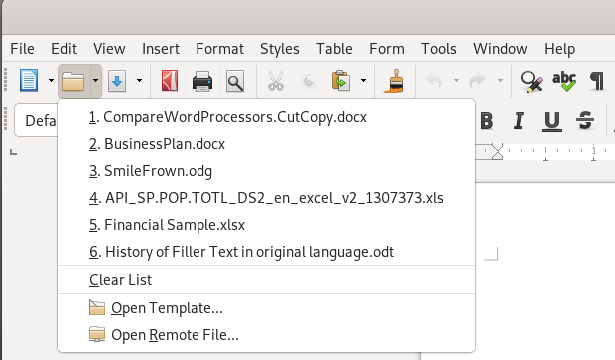615x360 pixels.
Task: Open the File menu
Action: [22, 49]
